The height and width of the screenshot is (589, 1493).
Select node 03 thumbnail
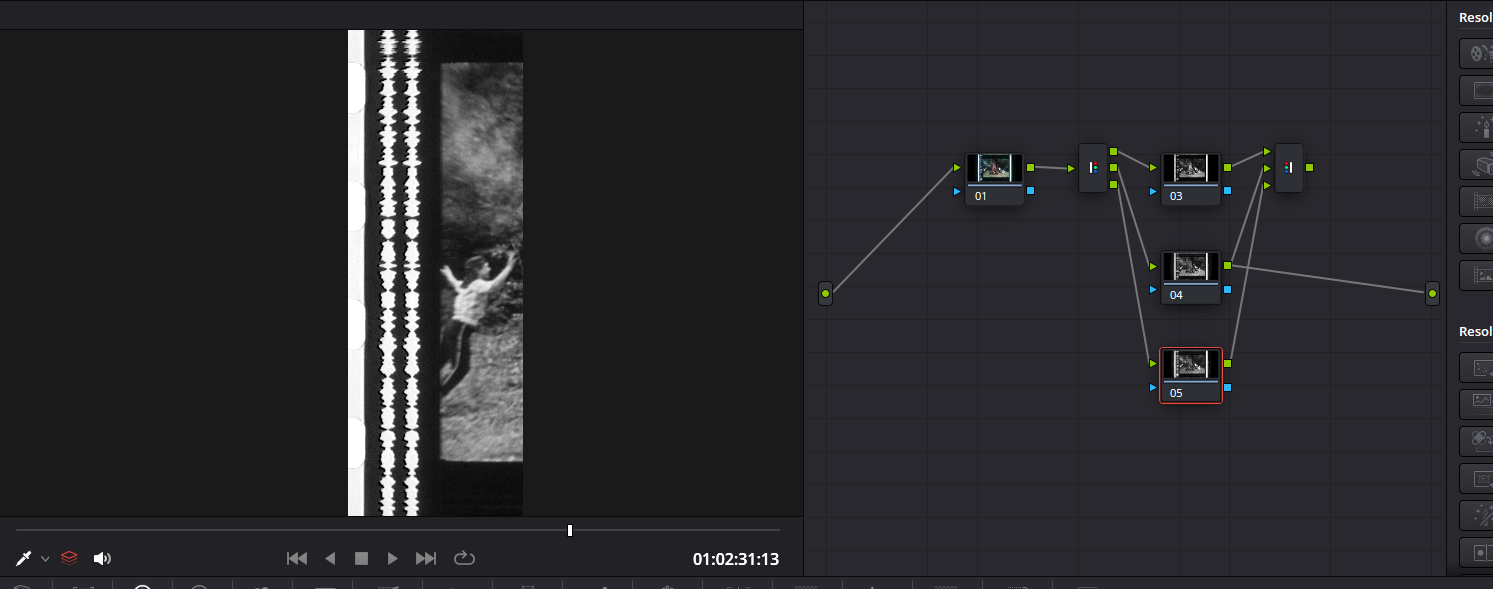pyautogui.click(x=1190, y=167)
